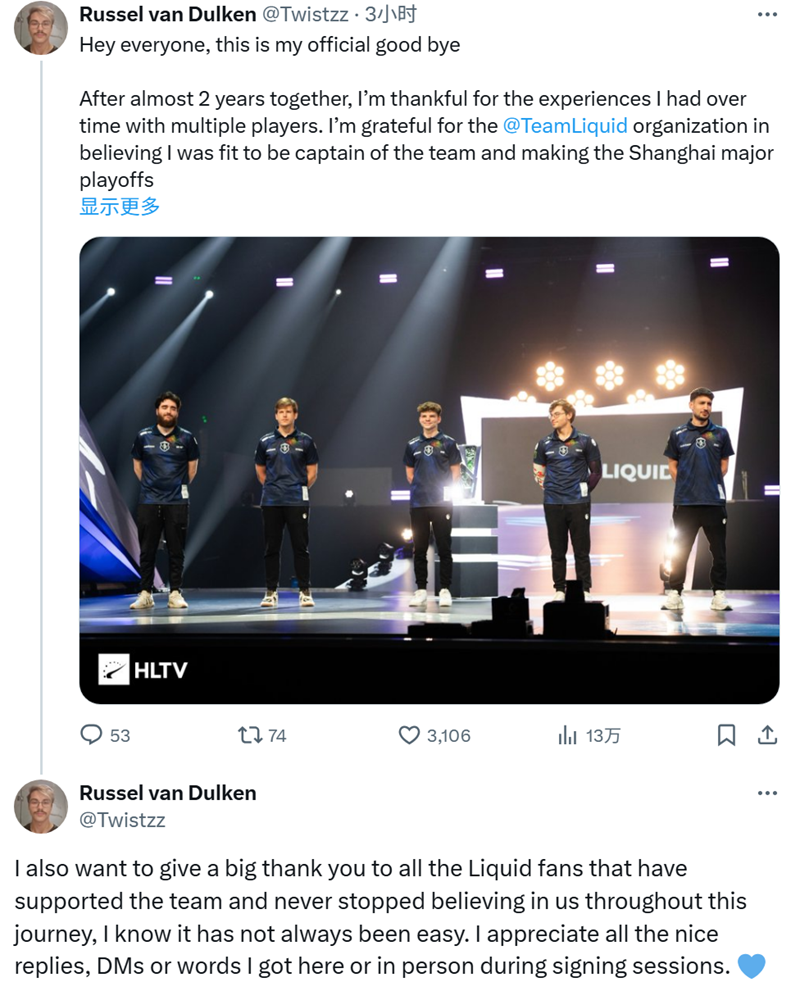Expand the tweet with 显示更多
Viewport: 800px width, 982px height.
(x=119, y=207)
